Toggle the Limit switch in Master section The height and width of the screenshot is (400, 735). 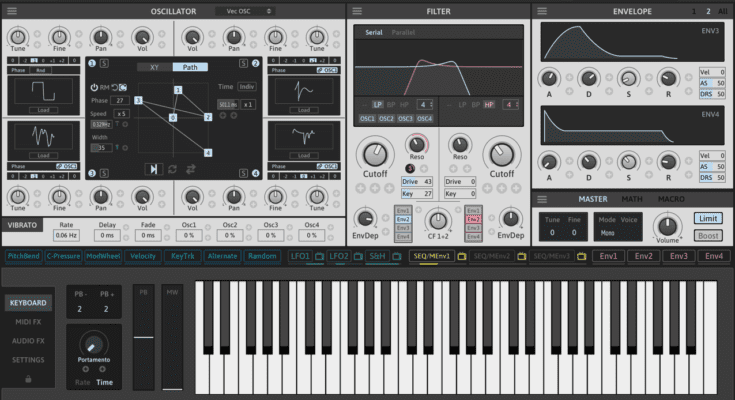click(709, 218)
